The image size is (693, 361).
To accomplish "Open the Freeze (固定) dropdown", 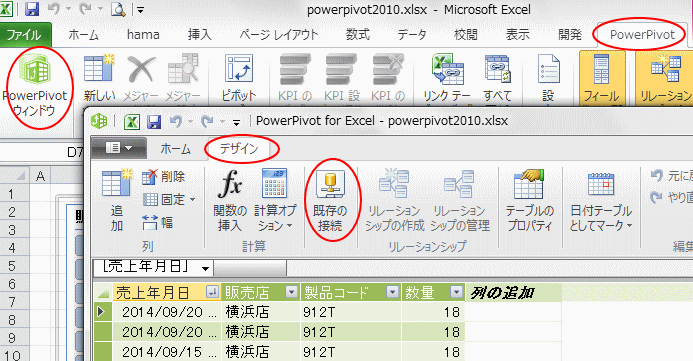I will [x=169, y=200].
